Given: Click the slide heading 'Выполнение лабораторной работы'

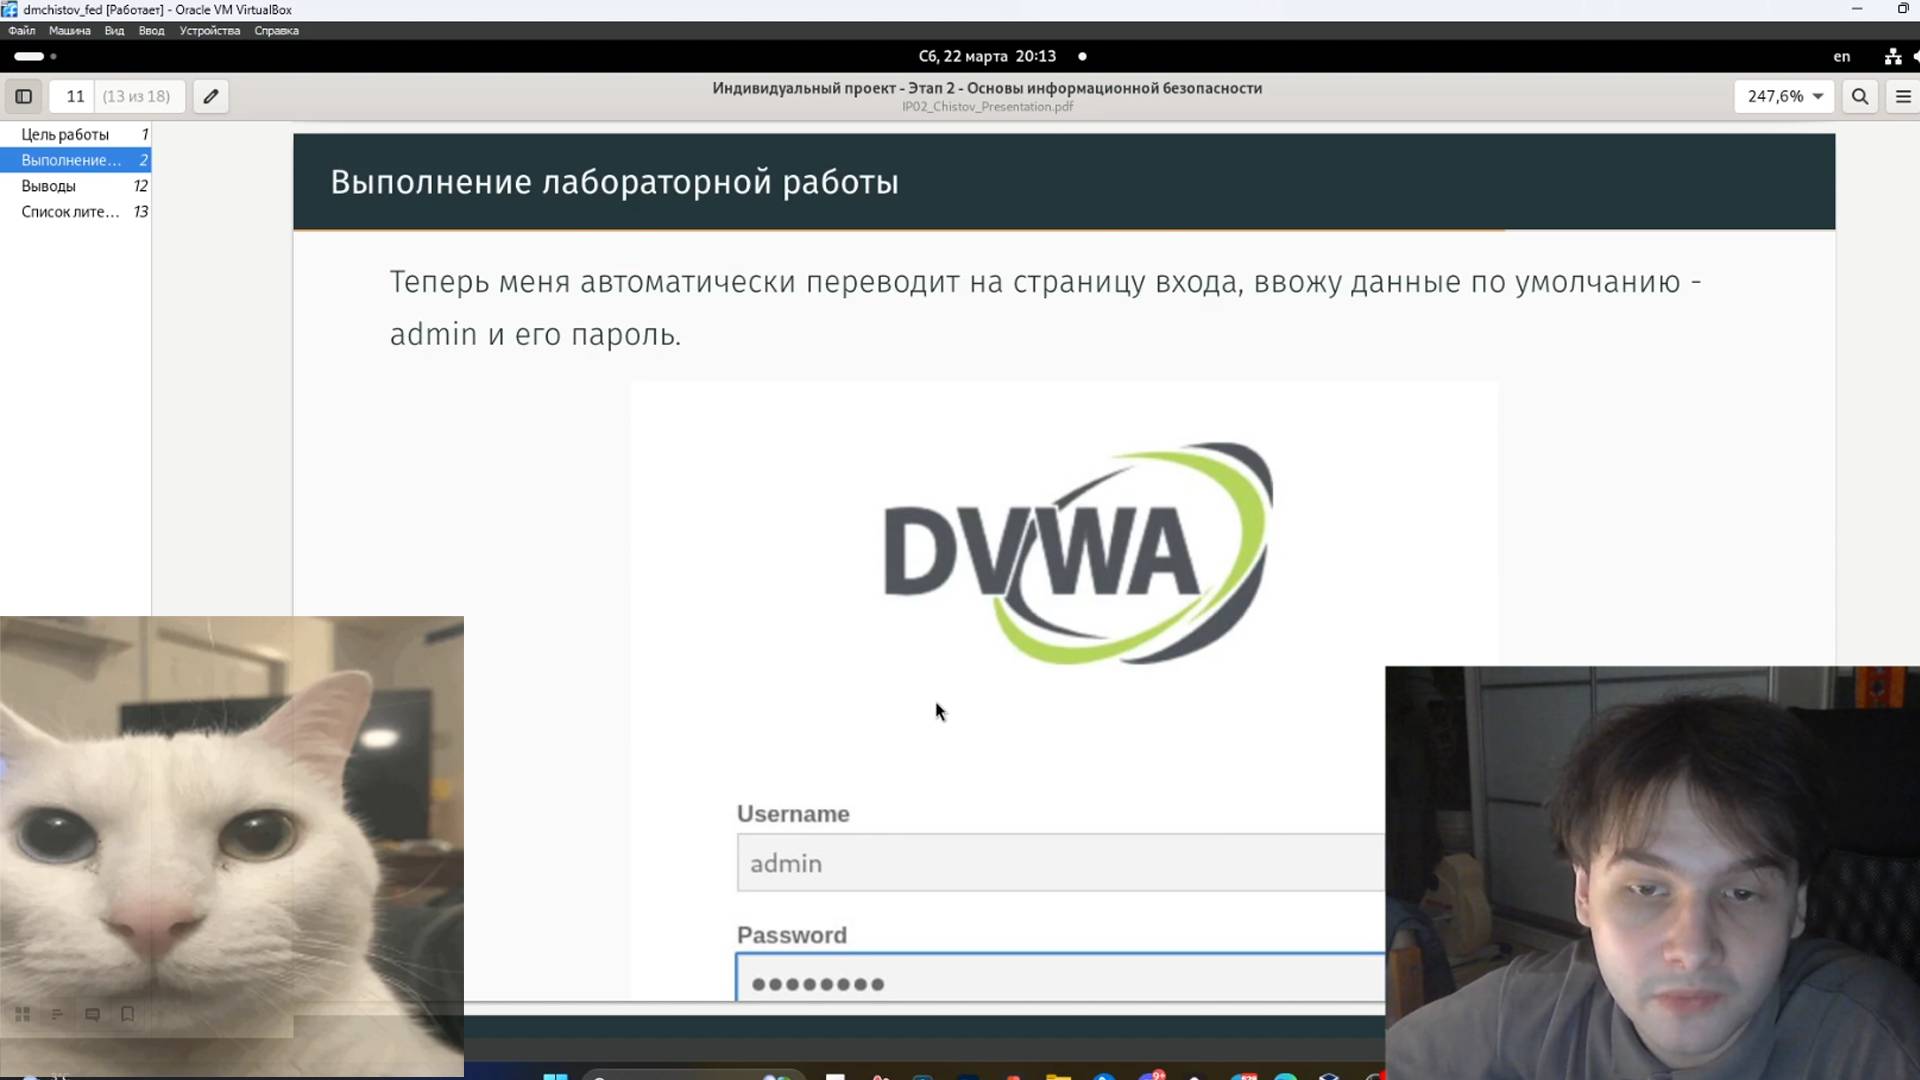Looking at the screenshot, I should [614, 182].
